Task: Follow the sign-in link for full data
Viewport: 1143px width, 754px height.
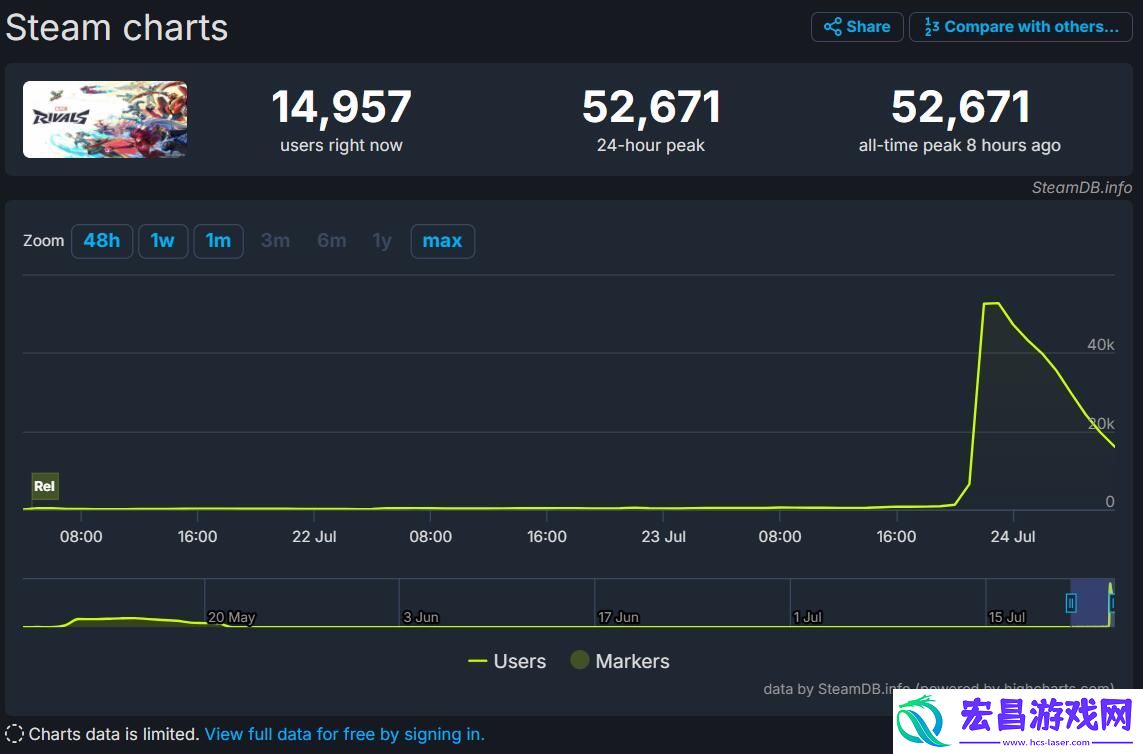Action: point(345,734)
